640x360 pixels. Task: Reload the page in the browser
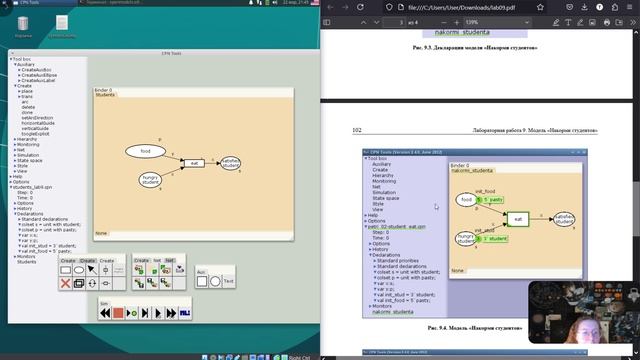(360, 7)
